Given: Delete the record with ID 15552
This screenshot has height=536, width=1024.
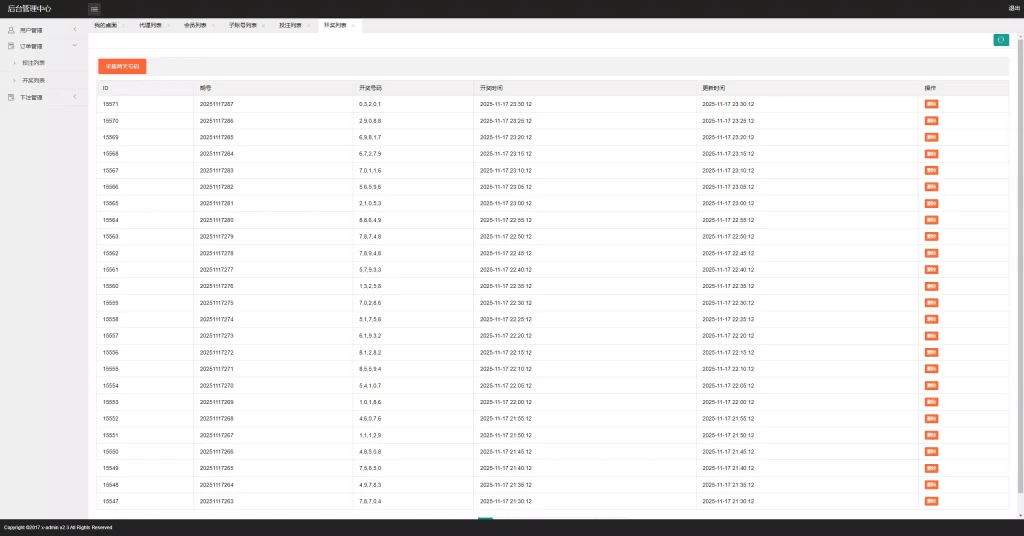Looking at the screenshot, I should (931, 418).
